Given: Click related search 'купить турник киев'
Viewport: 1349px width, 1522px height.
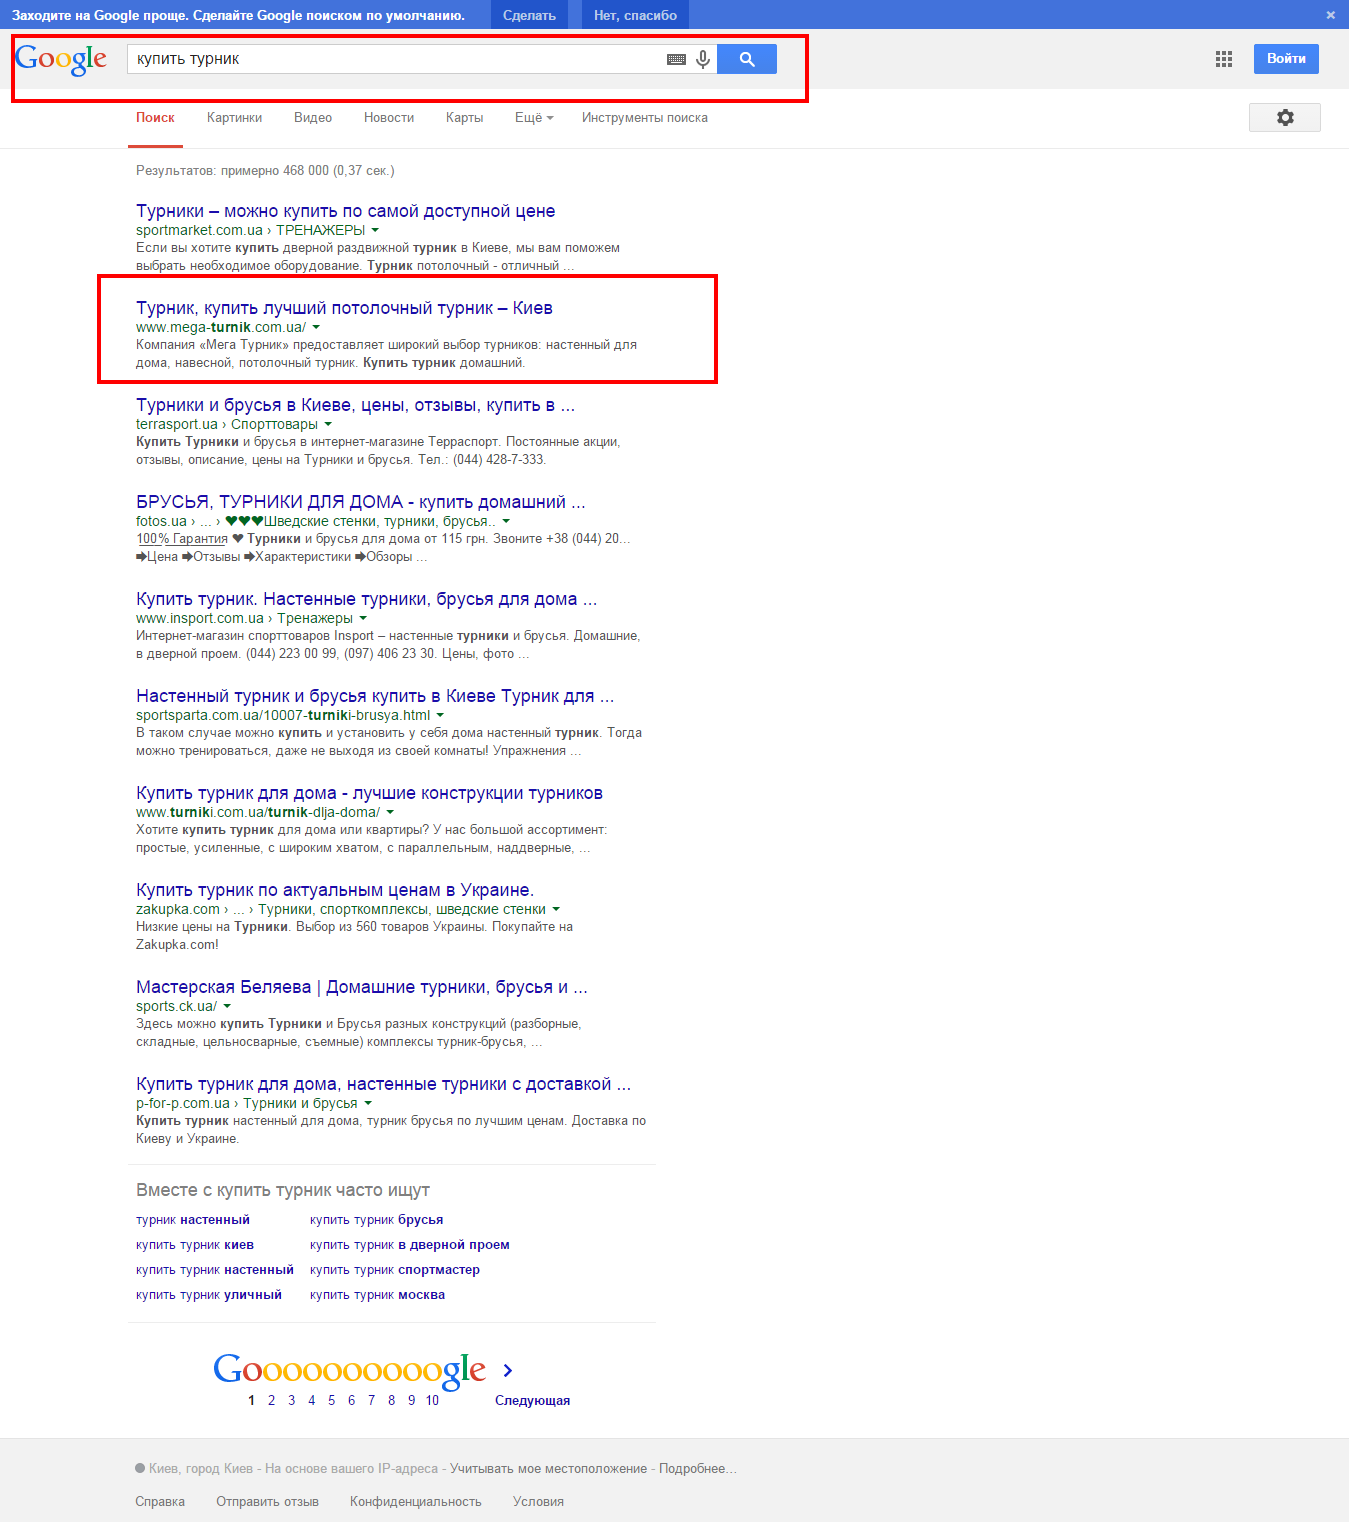Looking at the screenshot, I should (195, 1245).
